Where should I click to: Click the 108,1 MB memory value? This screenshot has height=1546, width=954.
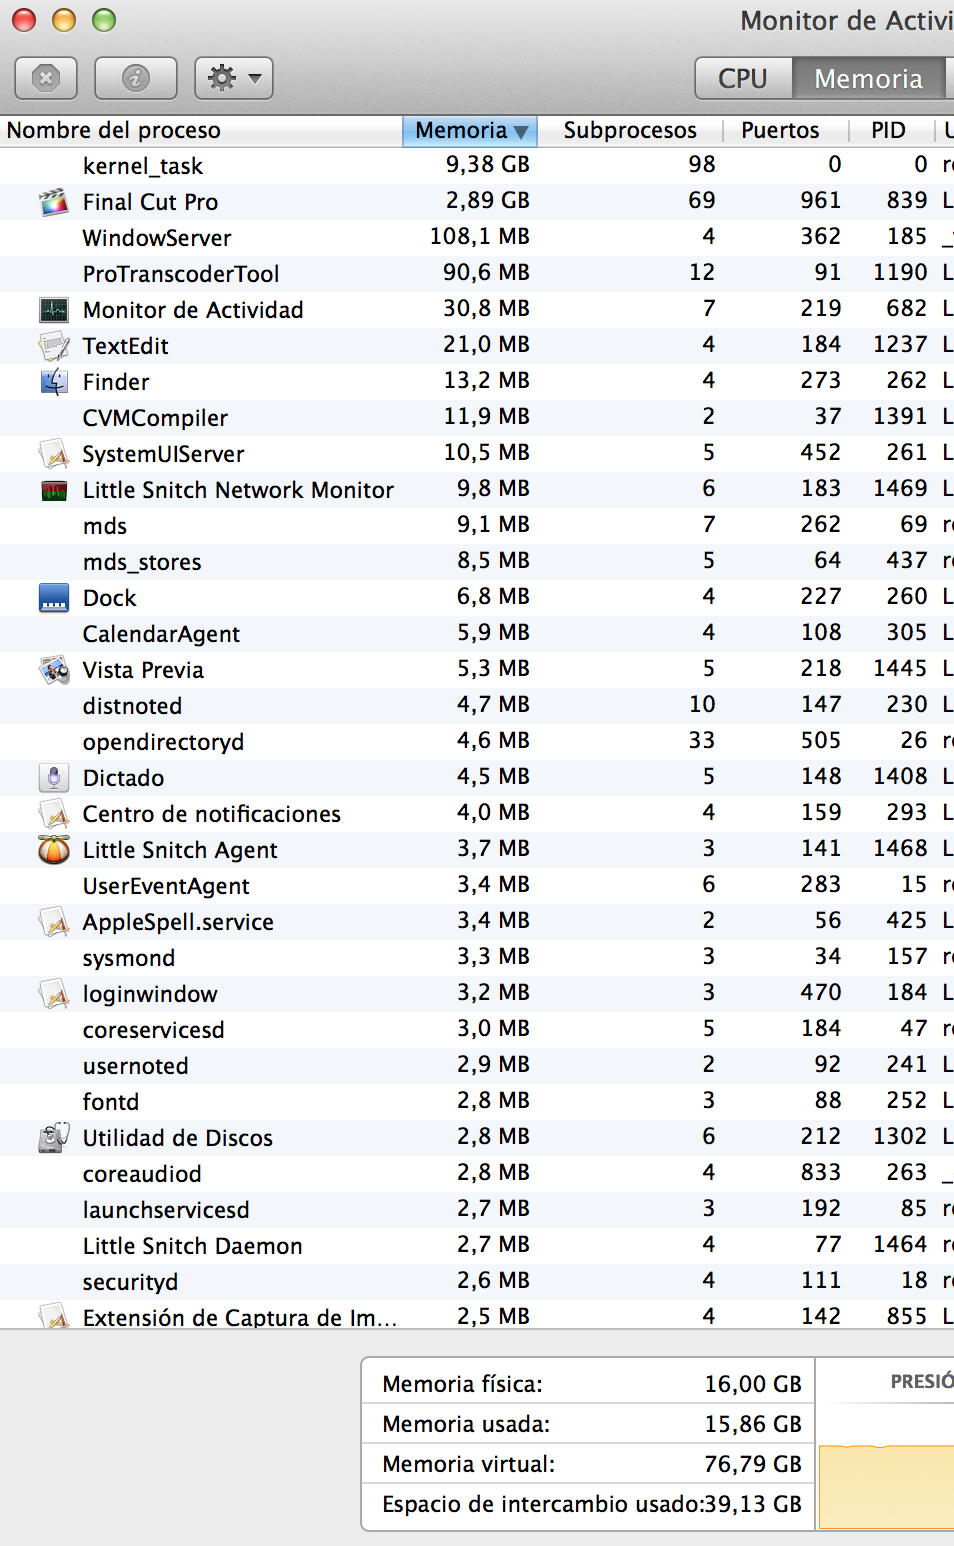point(480,236)
